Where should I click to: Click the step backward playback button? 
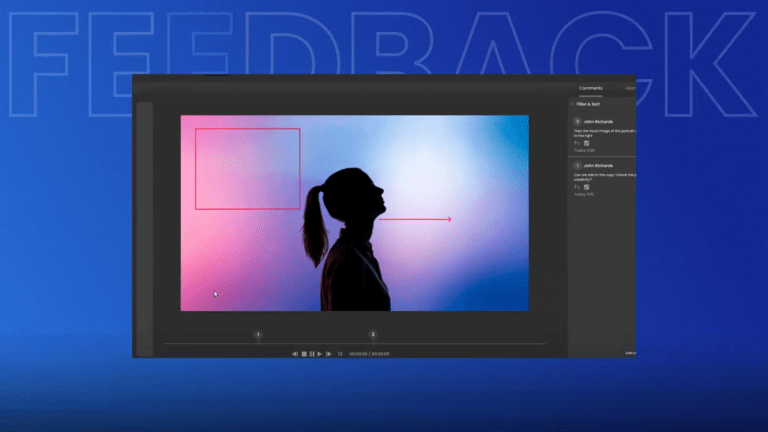point(295,353)
